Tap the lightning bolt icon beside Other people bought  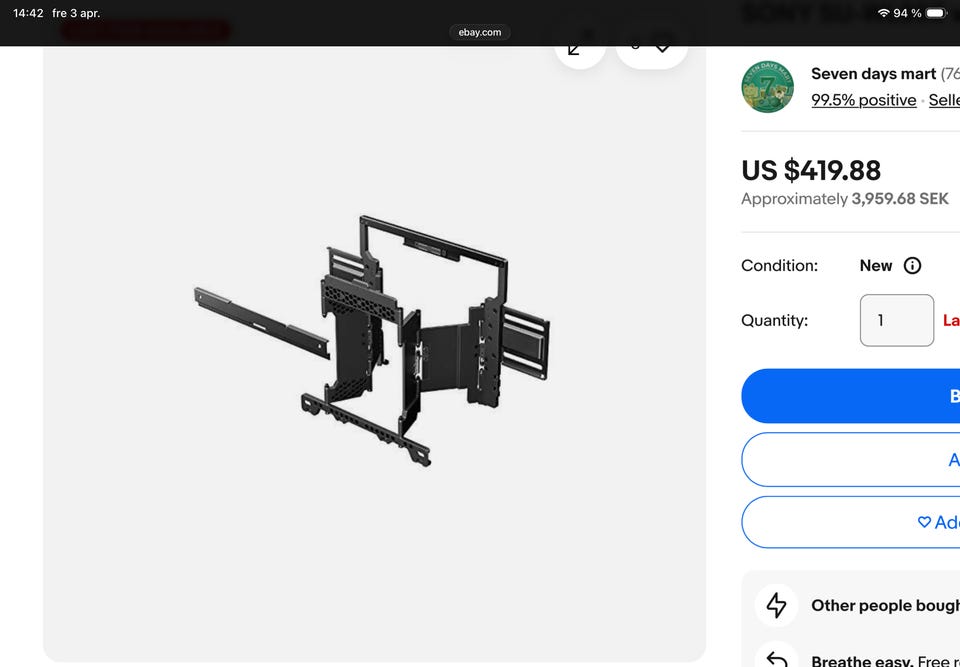click(x=776, y=605)
